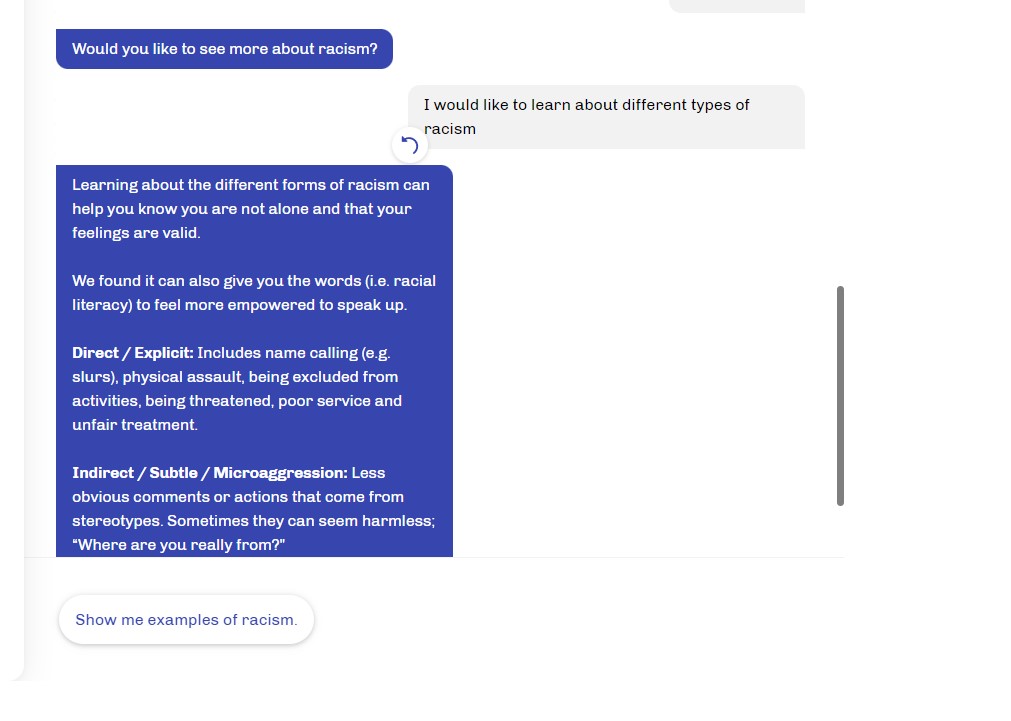Click the quoted text "Where are you really from?"

click(x=179, y=545)
